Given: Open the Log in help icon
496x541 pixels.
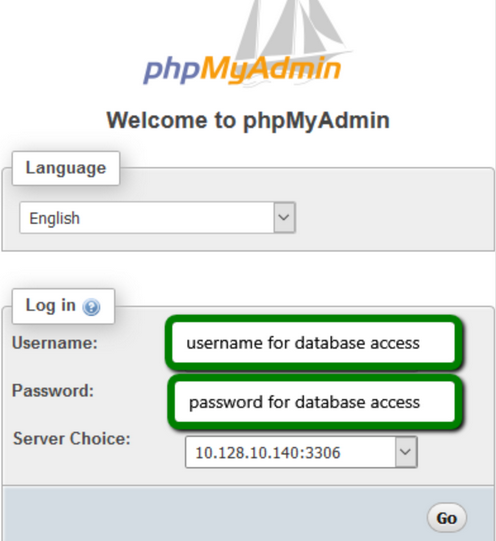Looking at the screenshot, I should pyautogui.click(x=91, y=307).
